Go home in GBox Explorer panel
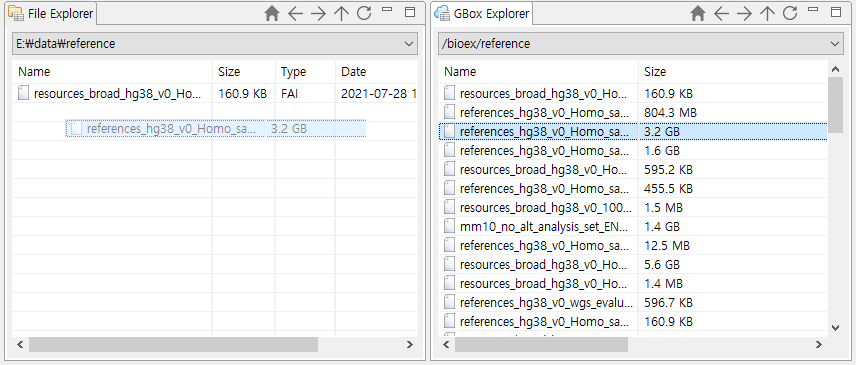 click(698, 14)
